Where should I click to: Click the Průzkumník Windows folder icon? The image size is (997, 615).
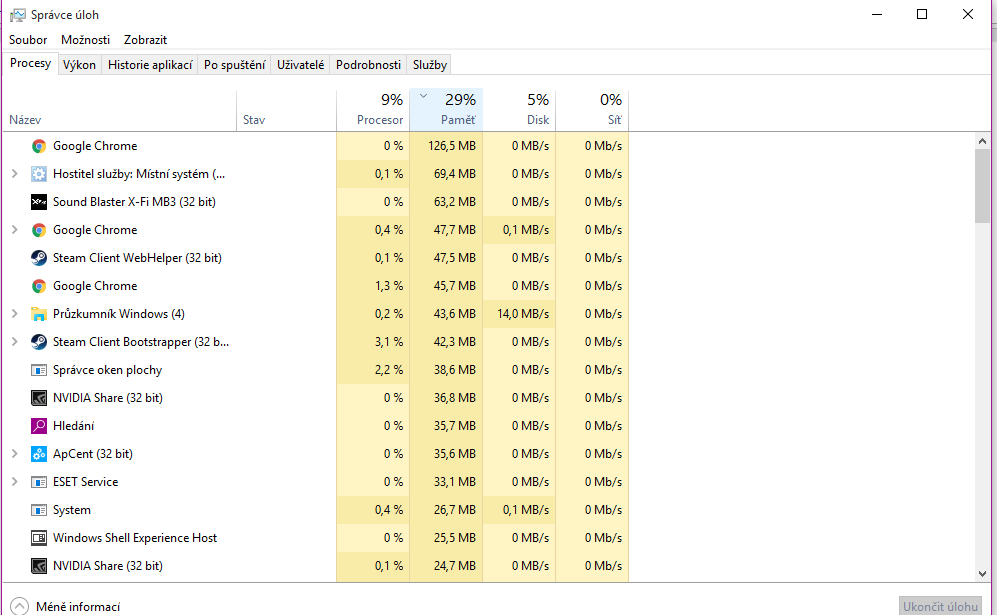pos(39,314)
